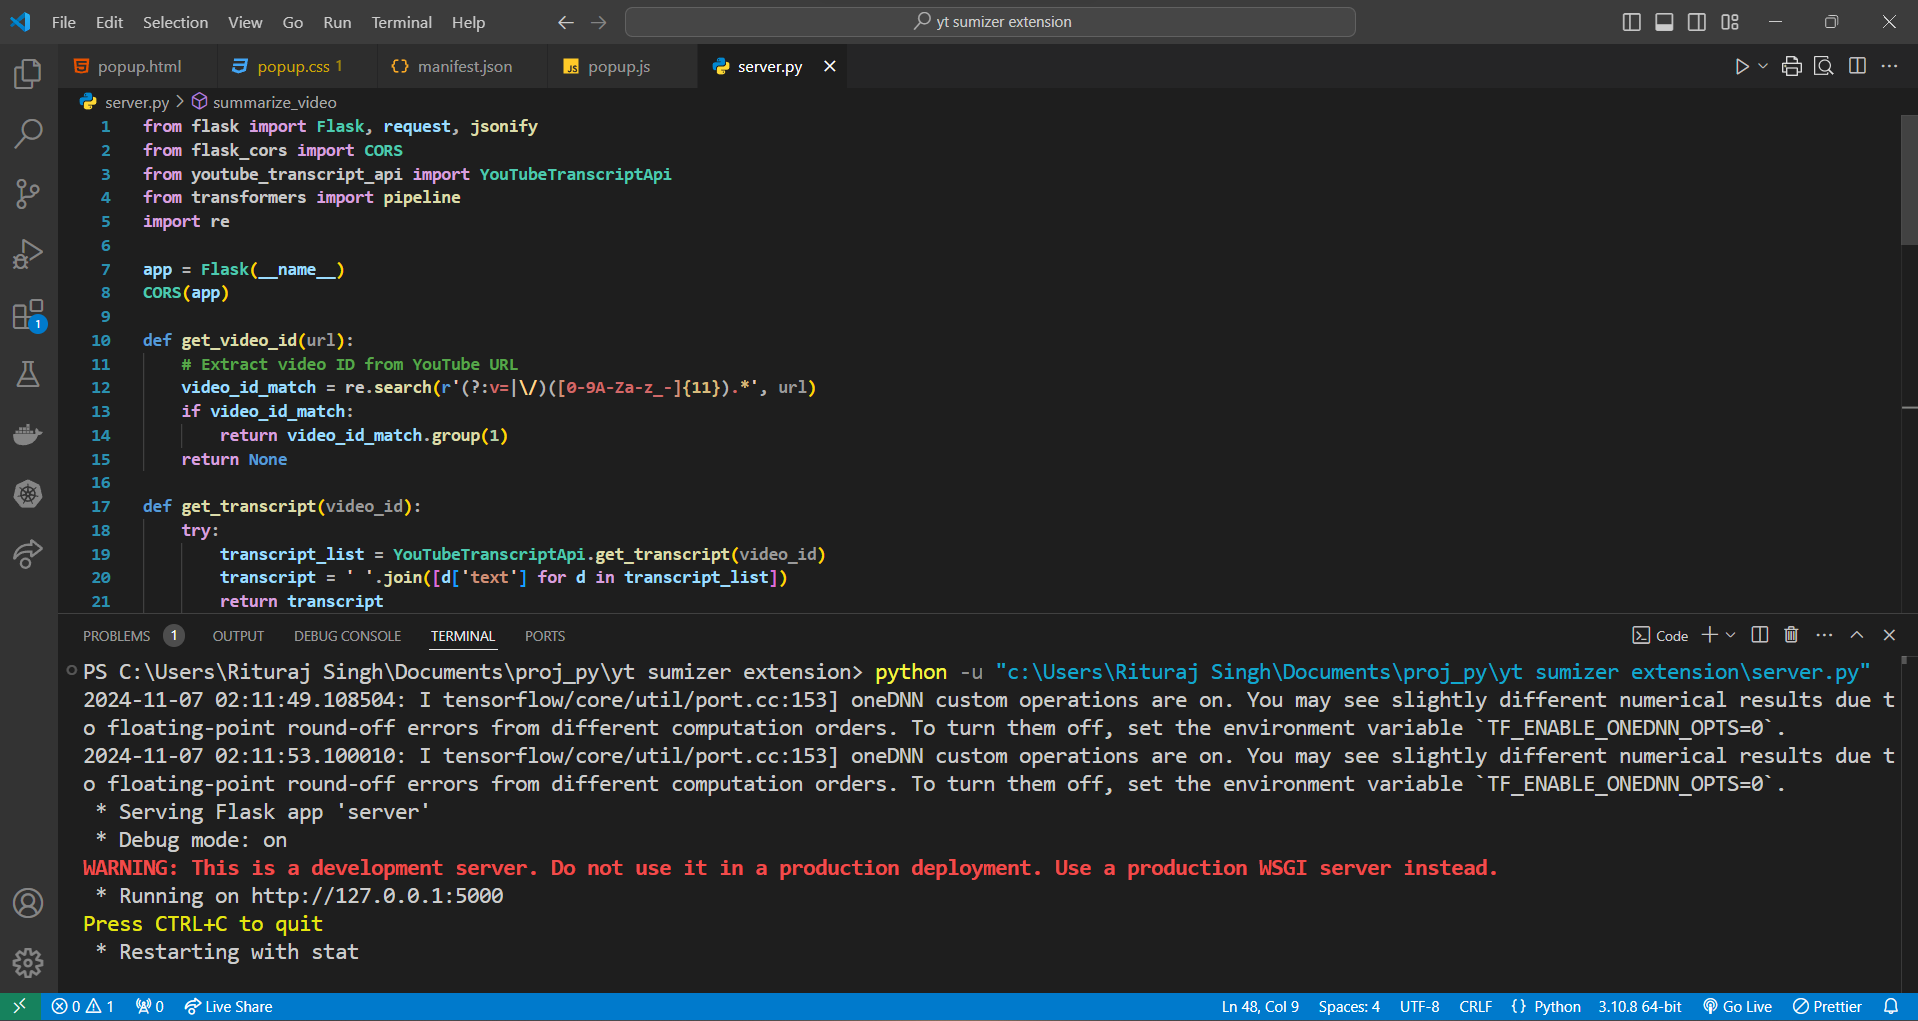Switch to manifest.json tab
Screen dimensions: 1918x1021
464,66
